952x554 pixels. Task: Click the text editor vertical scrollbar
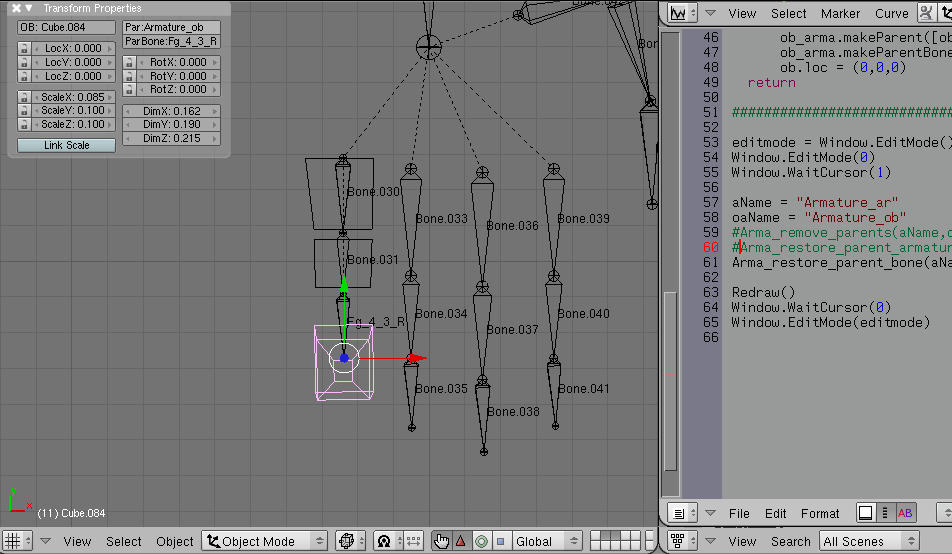click(670, 381)
